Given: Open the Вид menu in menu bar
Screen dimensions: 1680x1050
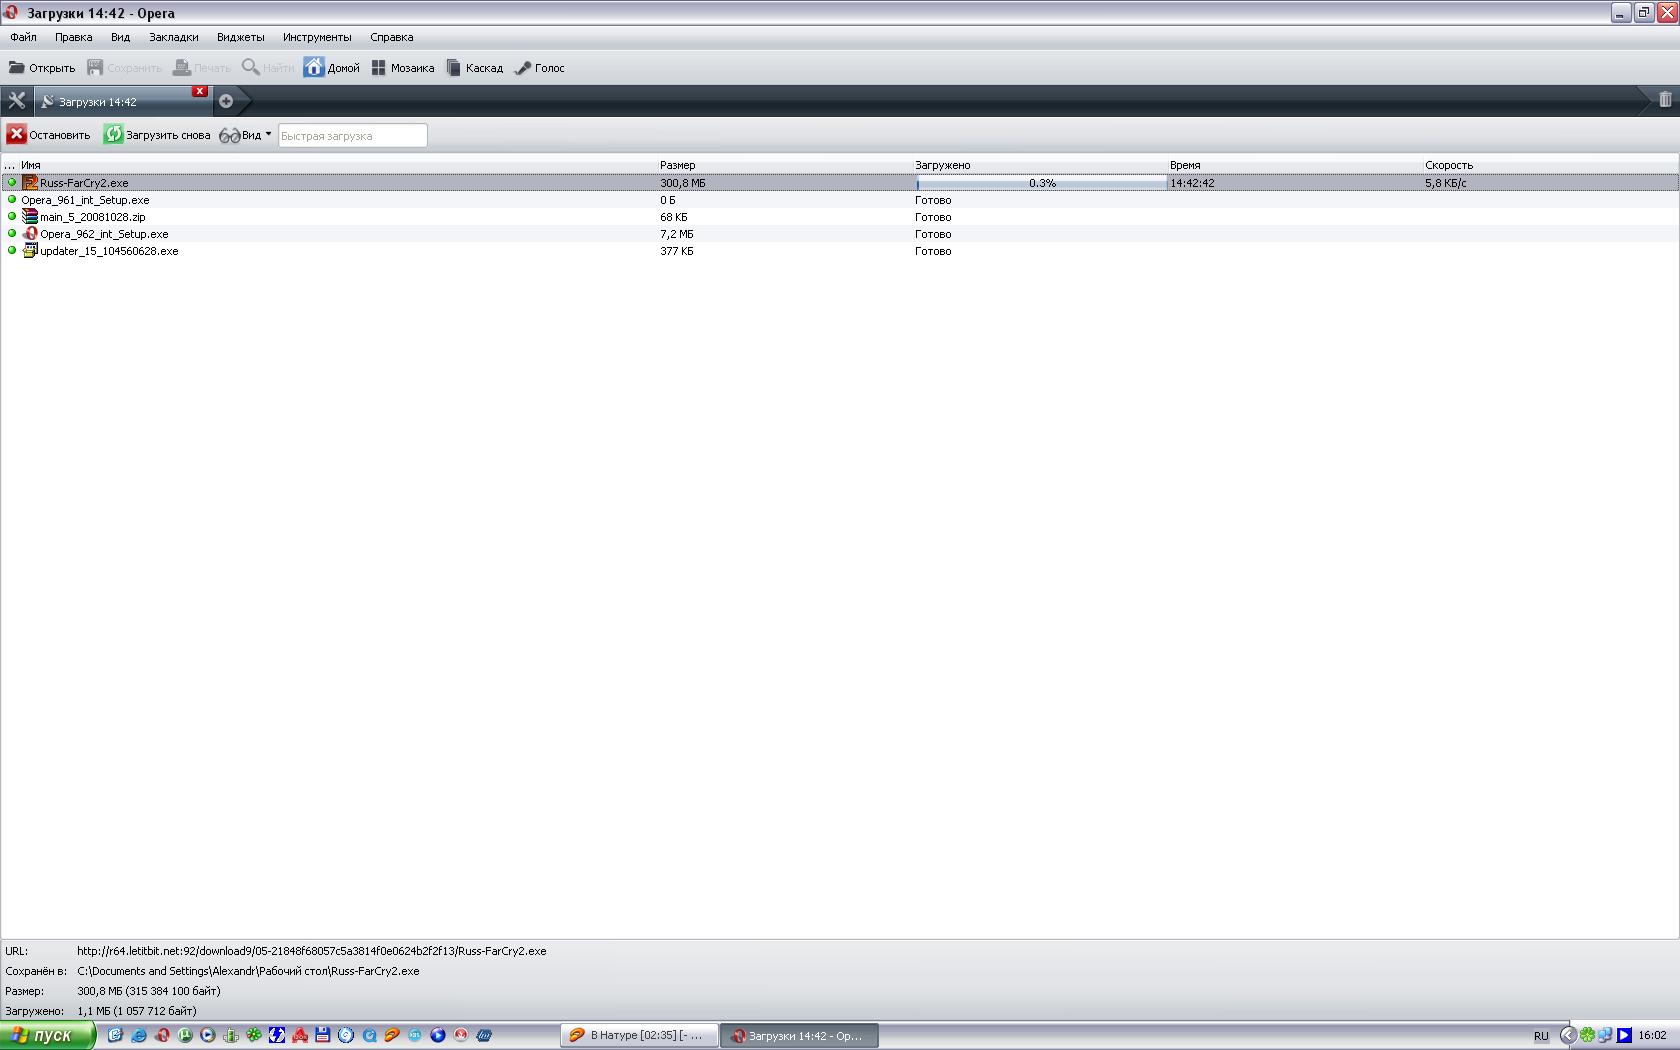Looking at the screenshot, I should tap(120, 37).
